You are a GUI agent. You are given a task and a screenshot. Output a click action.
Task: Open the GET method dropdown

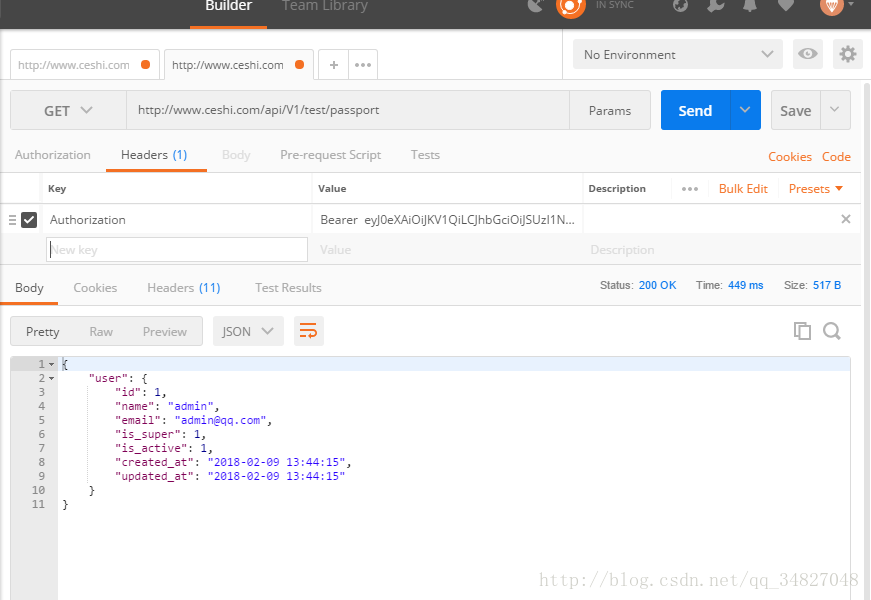(68, 111)
